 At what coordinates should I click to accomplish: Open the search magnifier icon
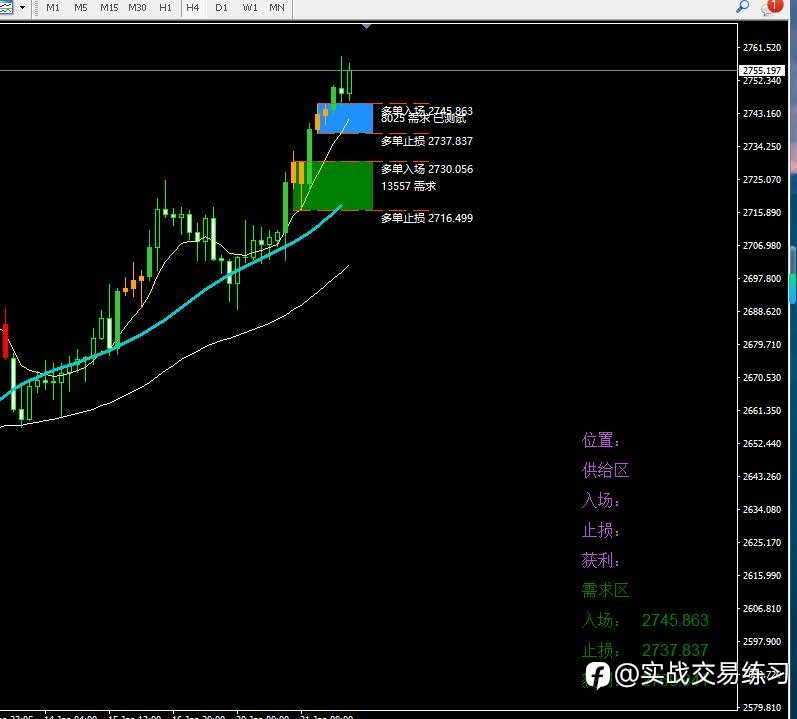[743, 7]
